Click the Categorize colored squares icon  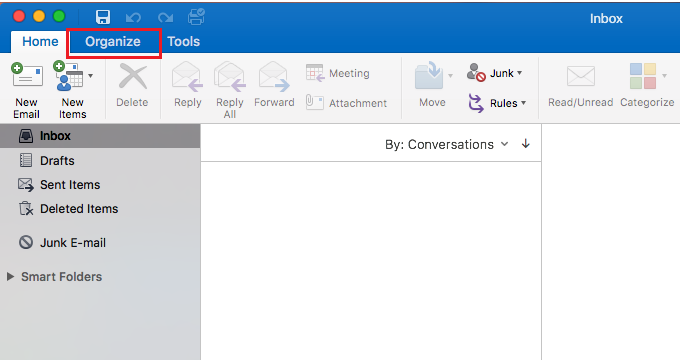643,76
